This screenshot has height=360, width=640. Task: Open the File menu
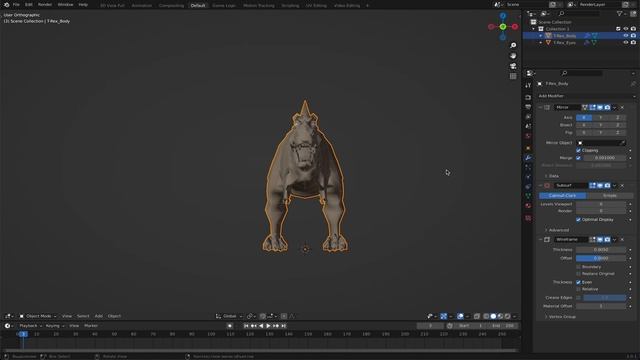[x=16, y=4]
